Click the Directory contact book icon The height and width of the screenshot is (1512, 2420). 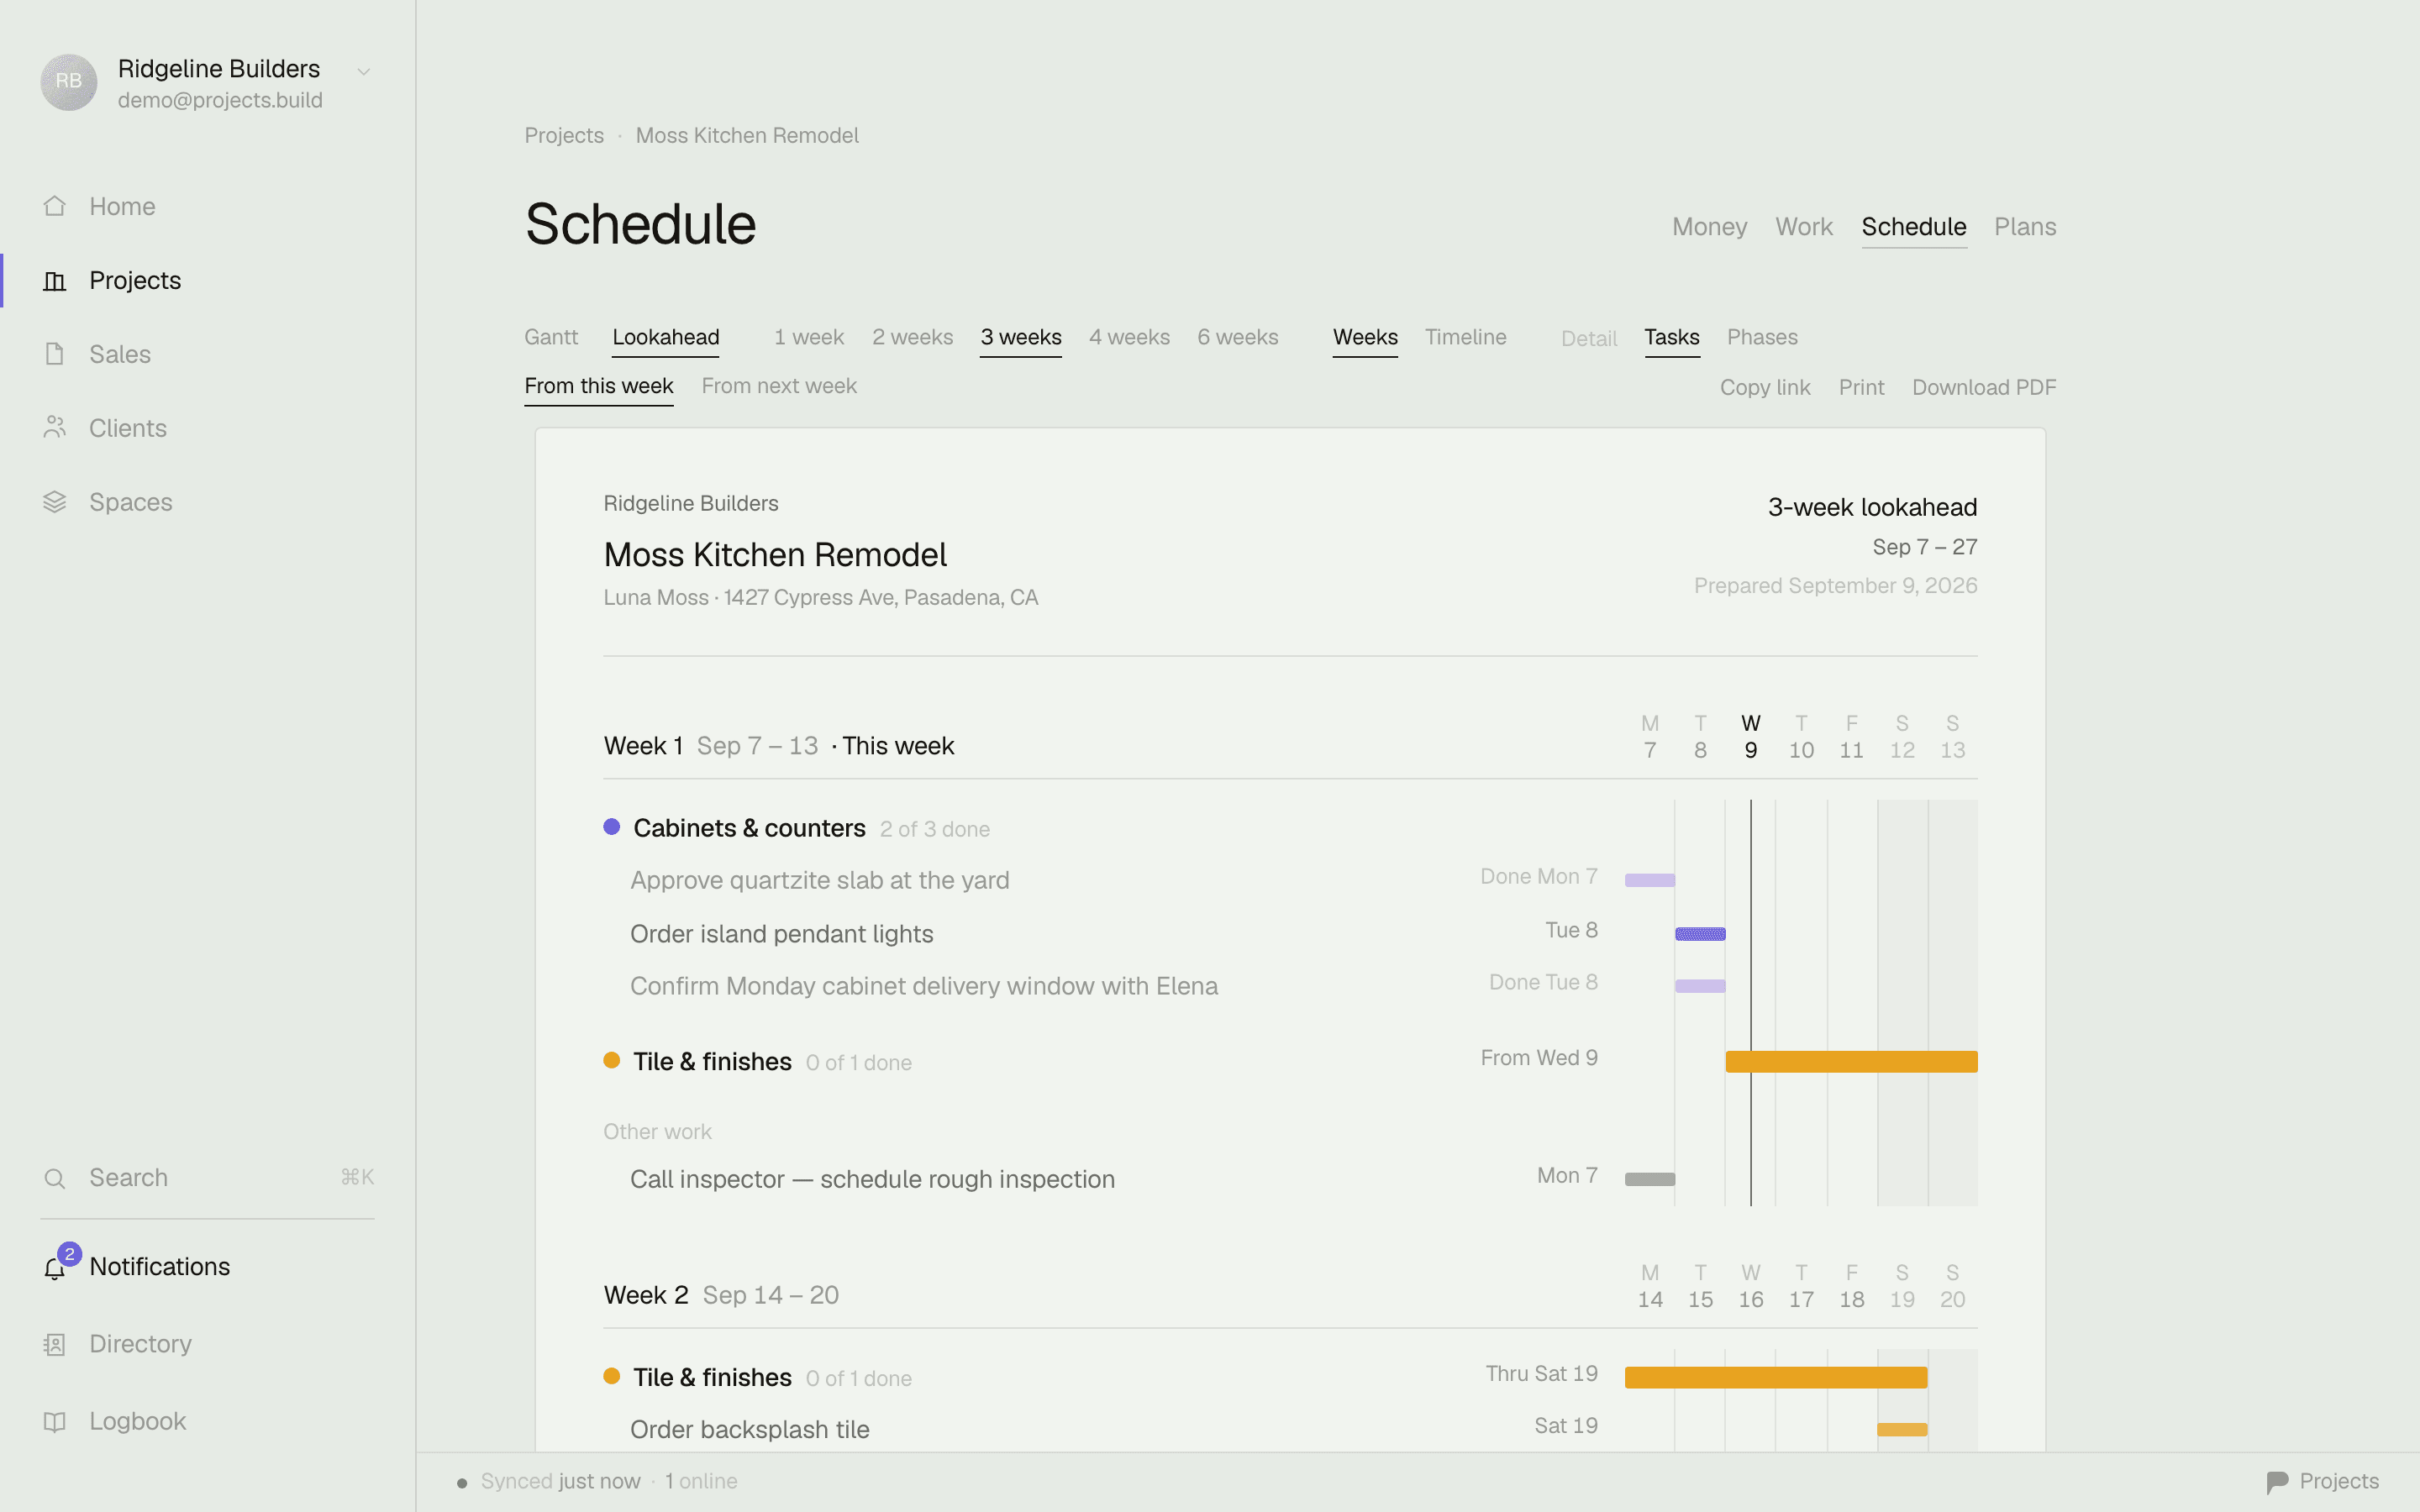55,1344
